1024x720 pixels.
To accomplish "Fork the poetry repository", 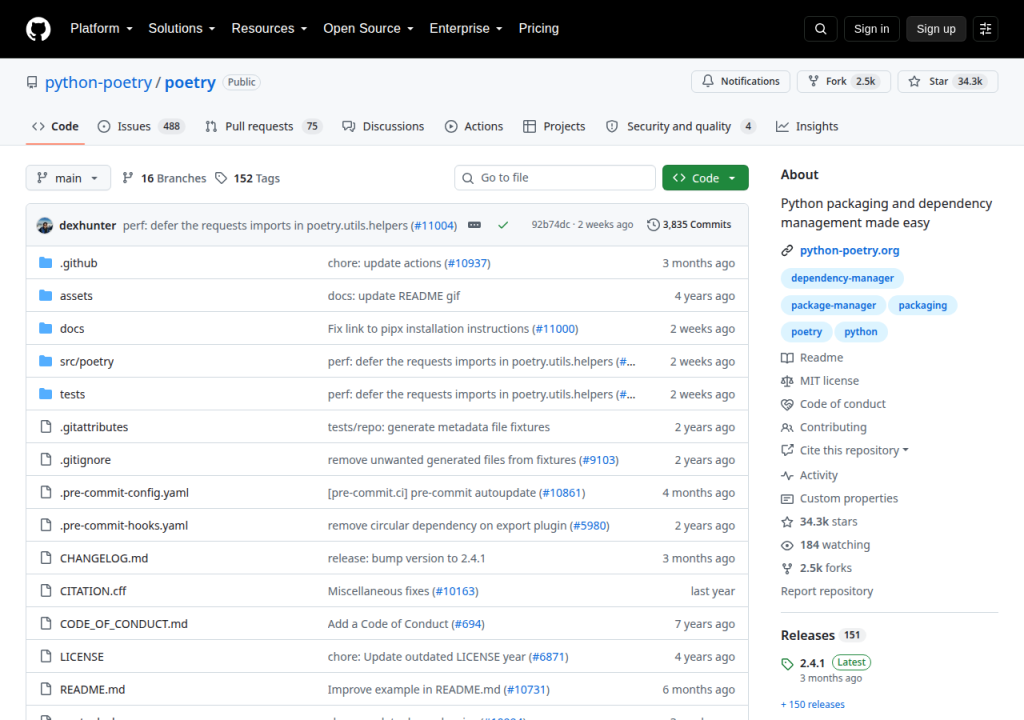I will click(844, 81).
